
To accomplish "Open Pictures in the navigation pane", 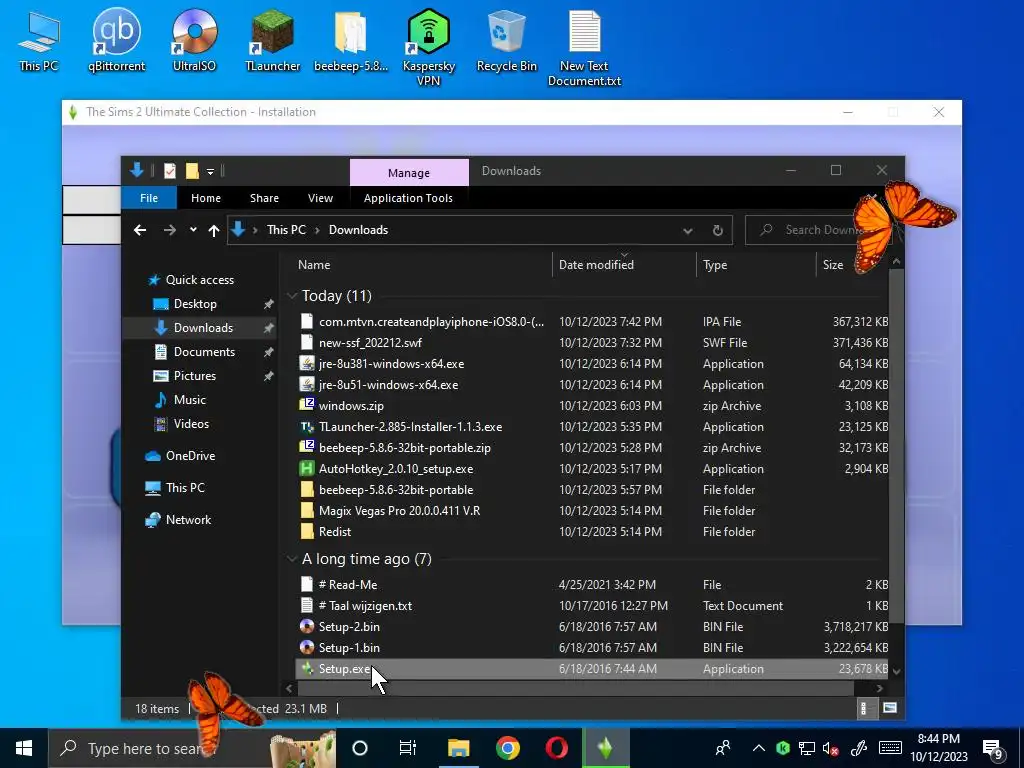I will point(194,376).
